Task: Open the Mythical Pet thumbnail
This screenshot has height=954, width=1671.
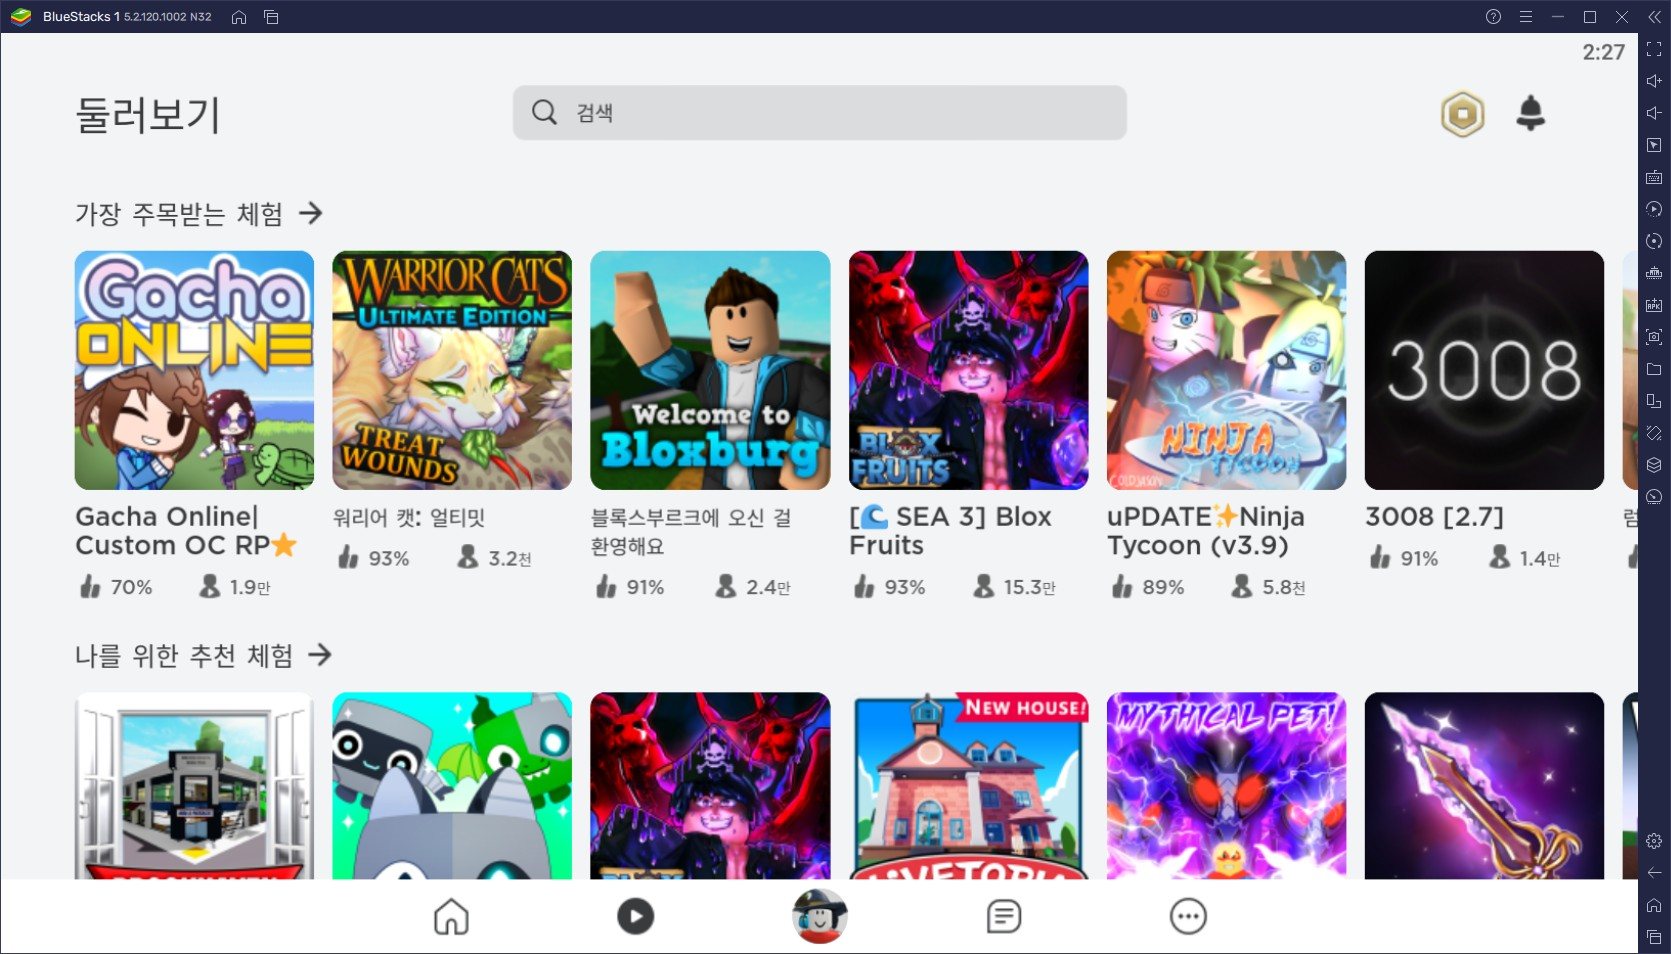Action: pyautogui.click(x=1226, y=786)
